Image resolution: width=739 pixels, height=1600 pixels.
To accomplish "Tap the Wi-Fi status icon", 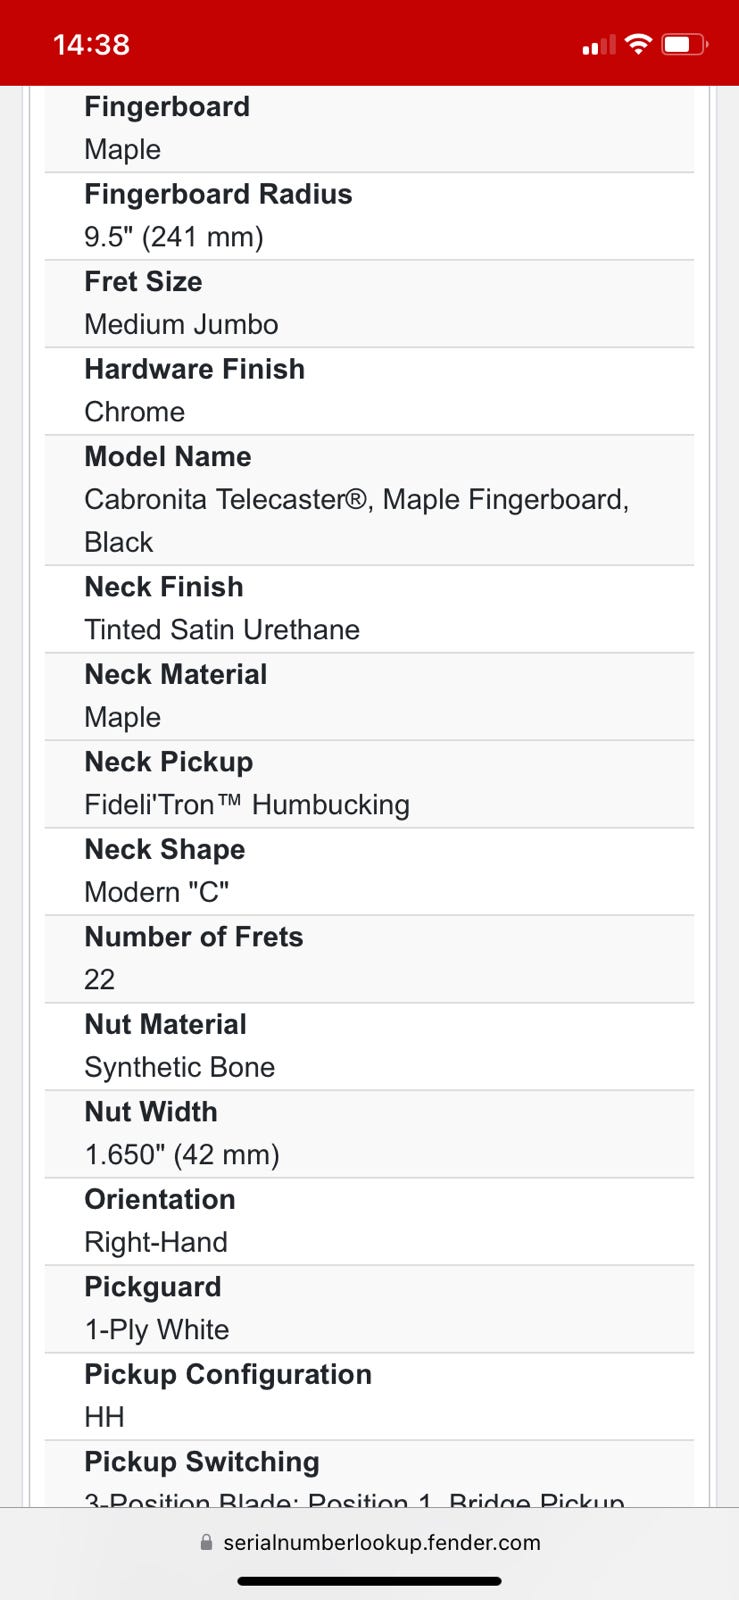I will tap(638, 44).
